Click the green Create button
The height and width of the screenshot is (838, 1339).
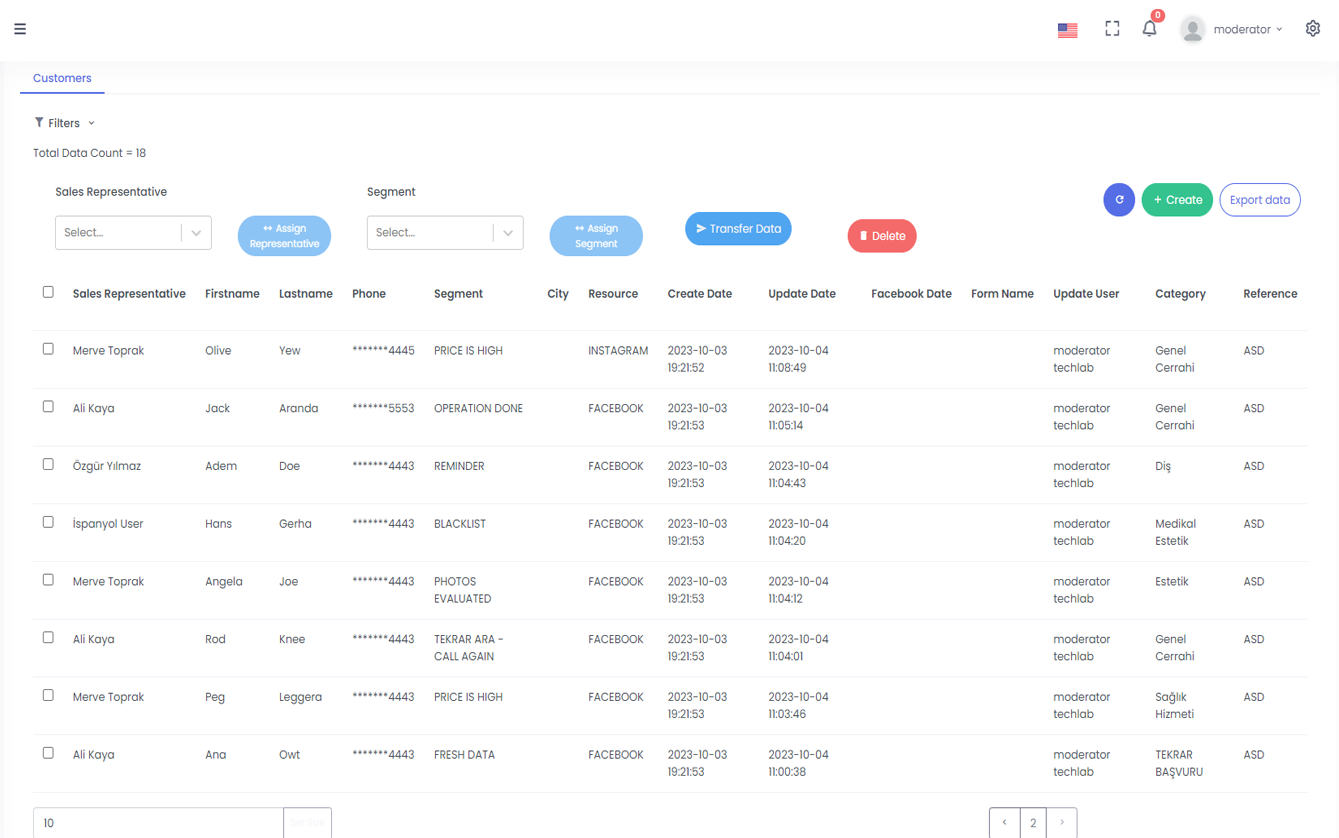coord(1177,200)
